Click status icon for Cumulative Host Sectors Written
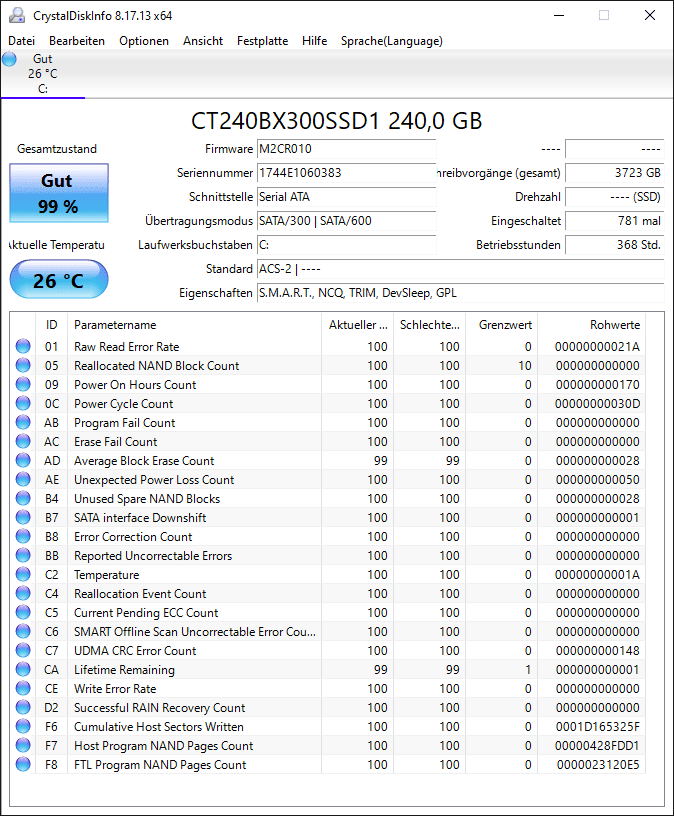The width and height of the screenshot is (674, 816). pos(23,726)
